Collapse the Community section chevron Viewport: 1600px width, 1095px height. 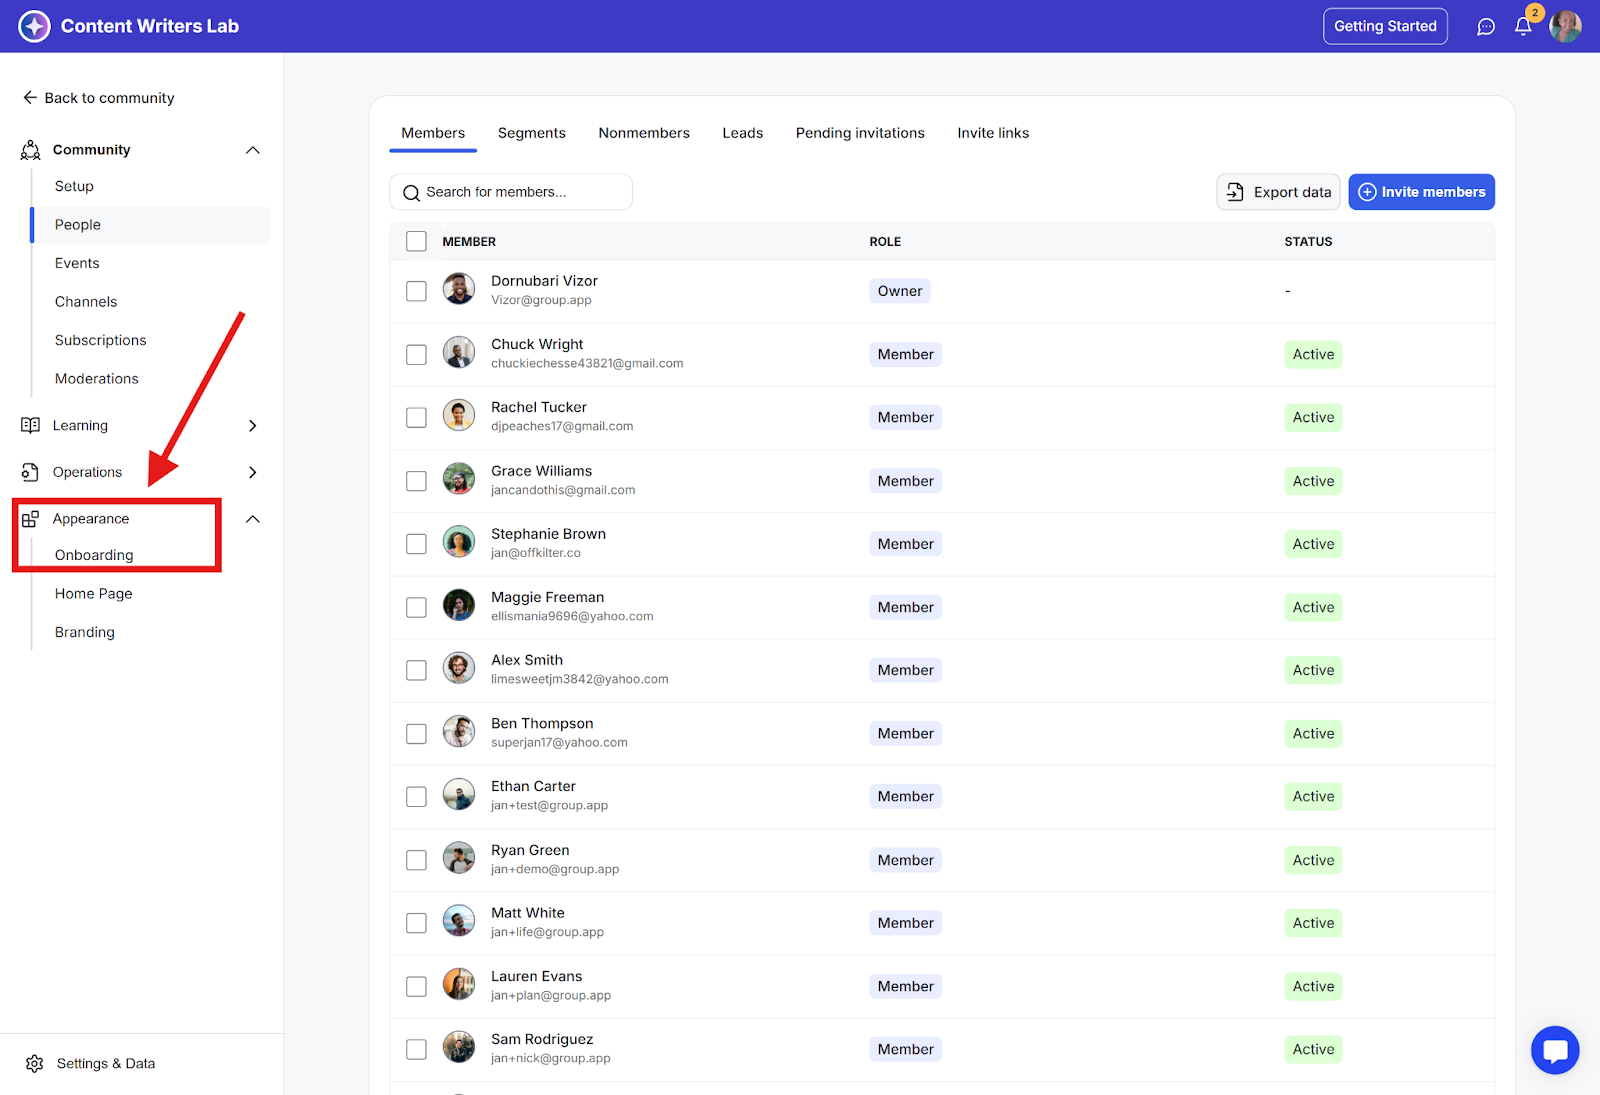[253, 150]
